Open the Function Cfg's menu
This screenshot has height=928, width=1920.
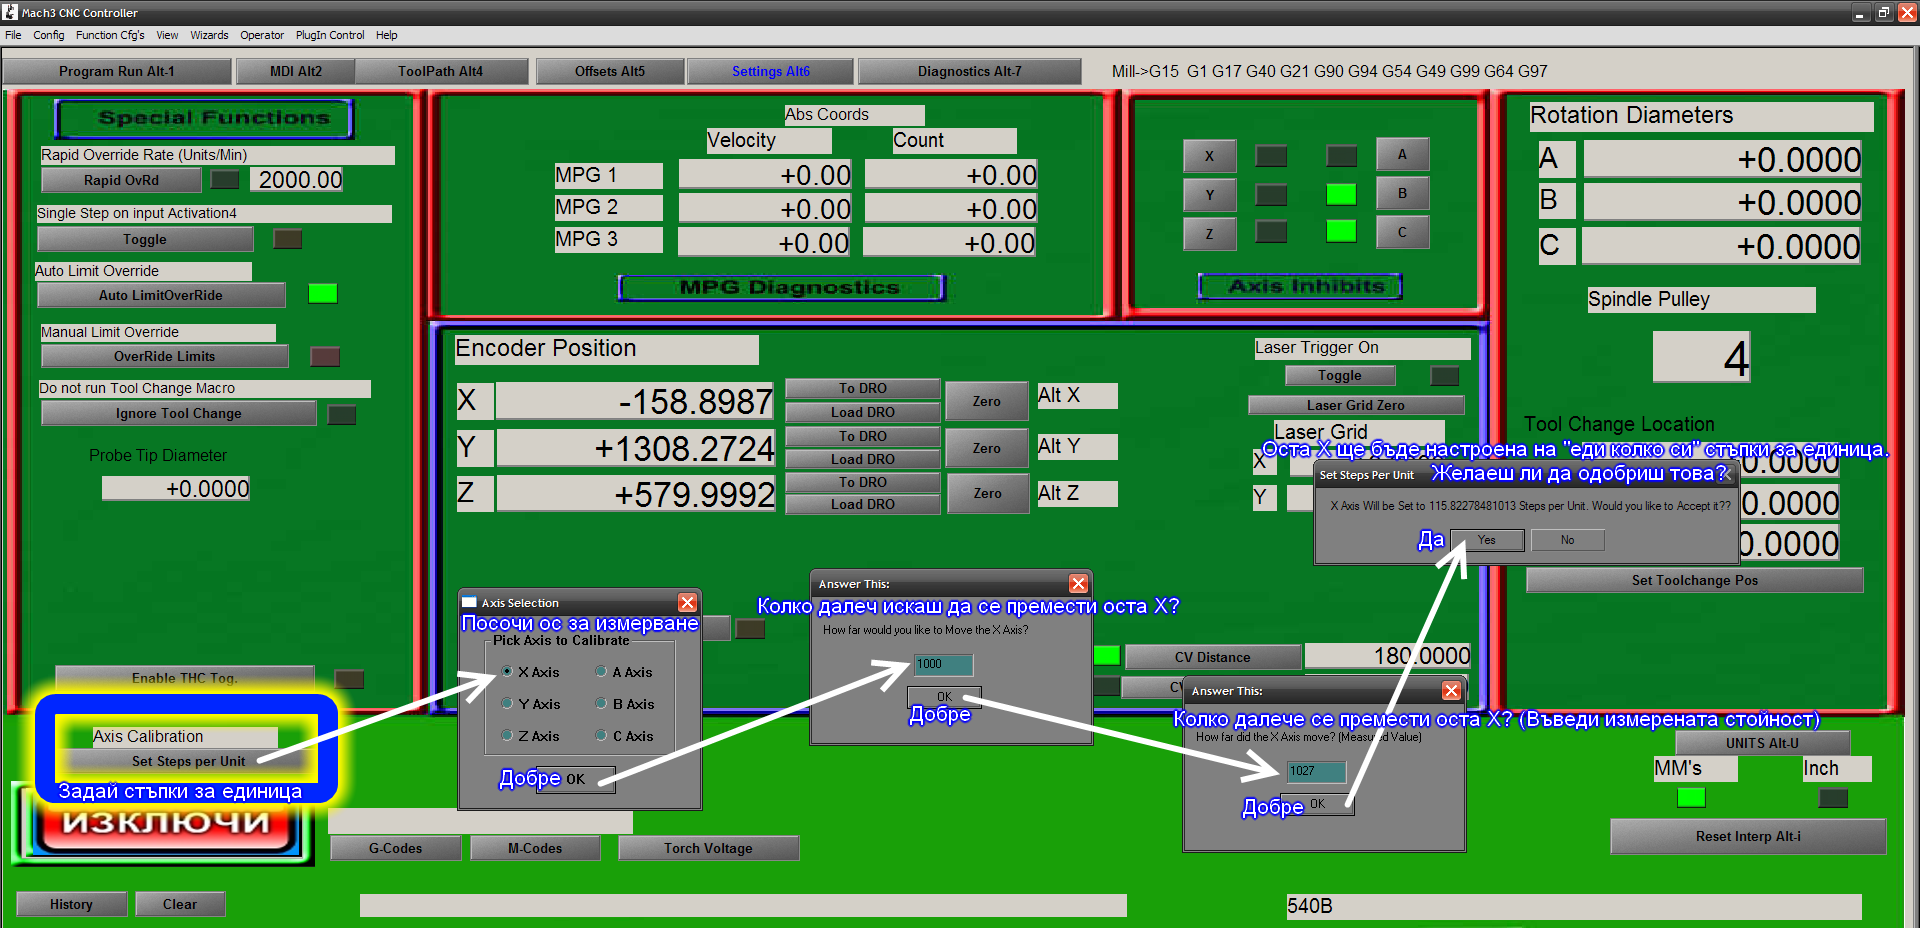110,35
